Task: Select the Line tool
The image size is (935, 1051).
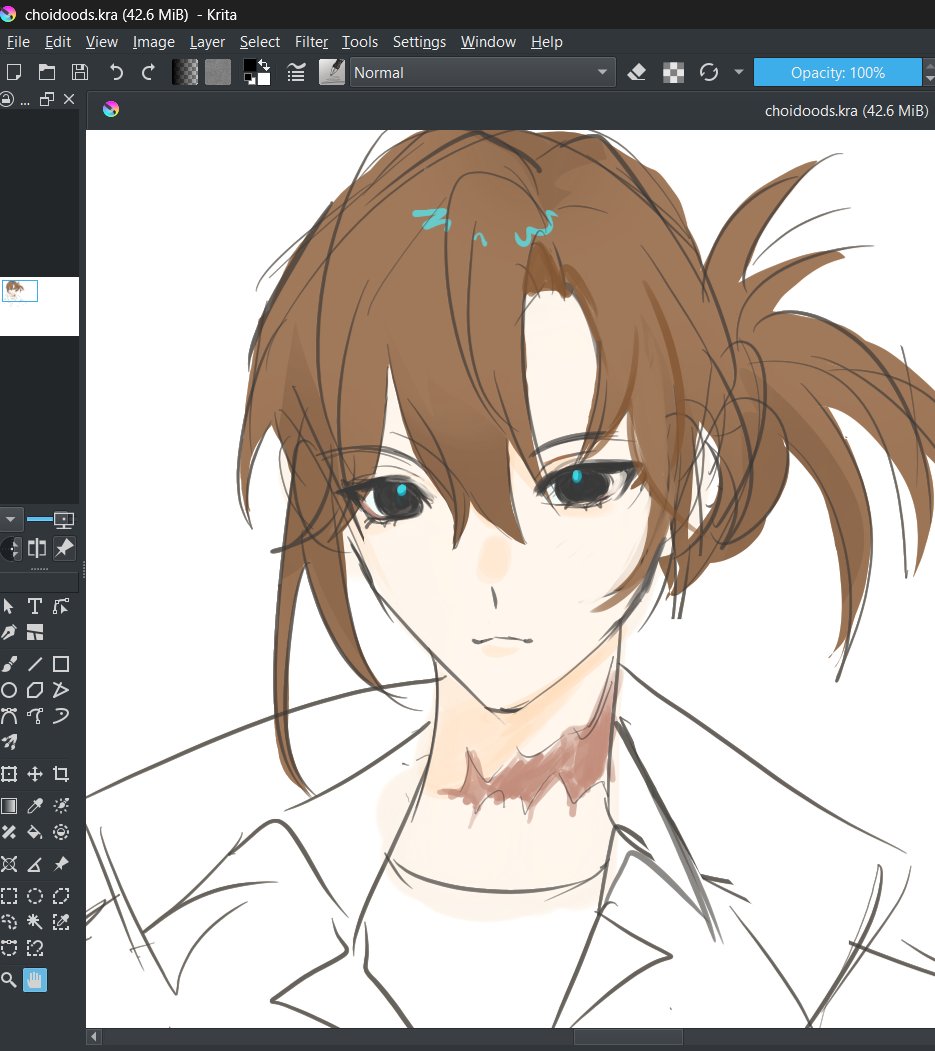Action: [35, 664]
